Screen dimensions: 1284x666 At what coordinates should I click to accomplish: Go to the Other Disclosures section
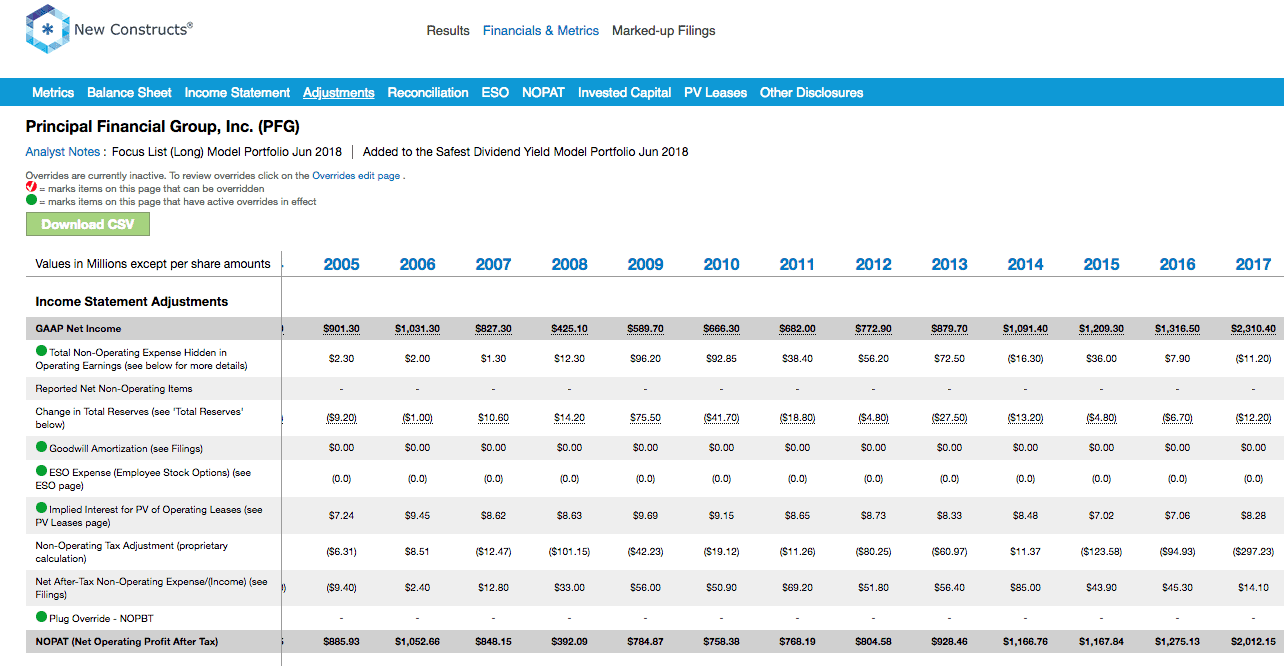811,92
